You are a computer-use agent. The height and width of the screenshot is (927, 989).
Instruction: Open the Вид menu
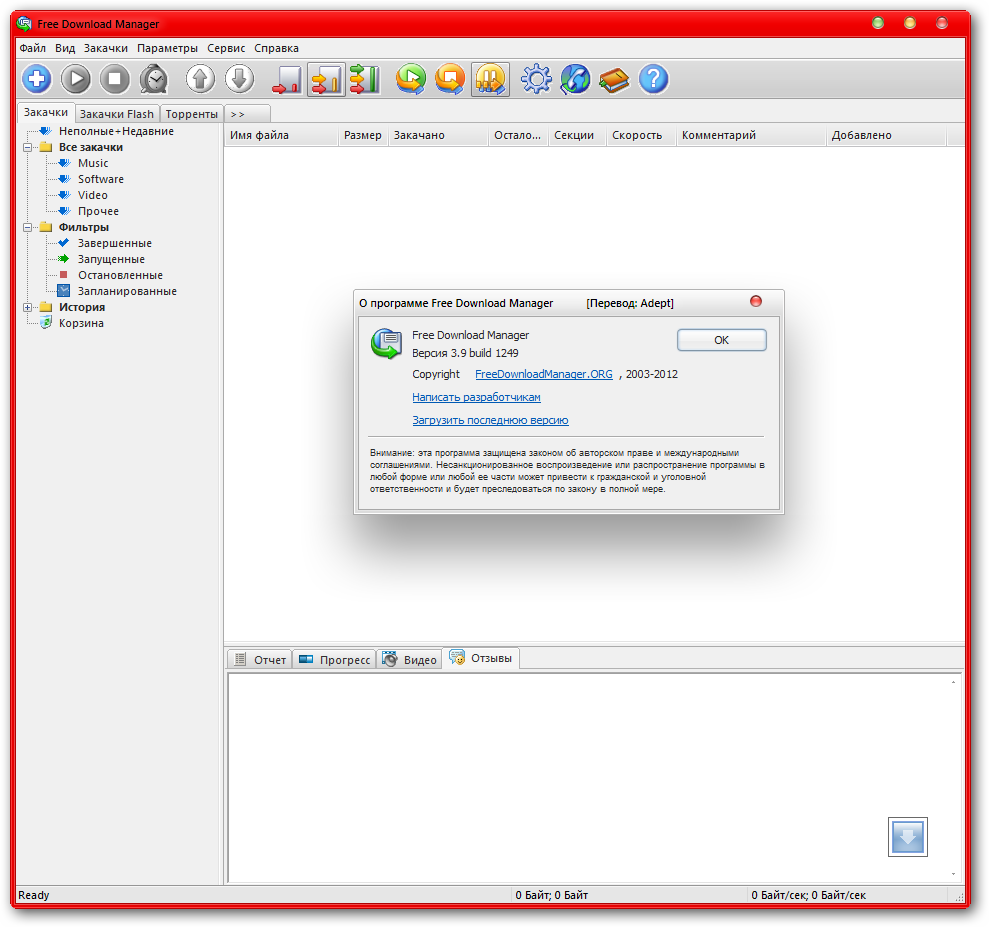point(65,48)
